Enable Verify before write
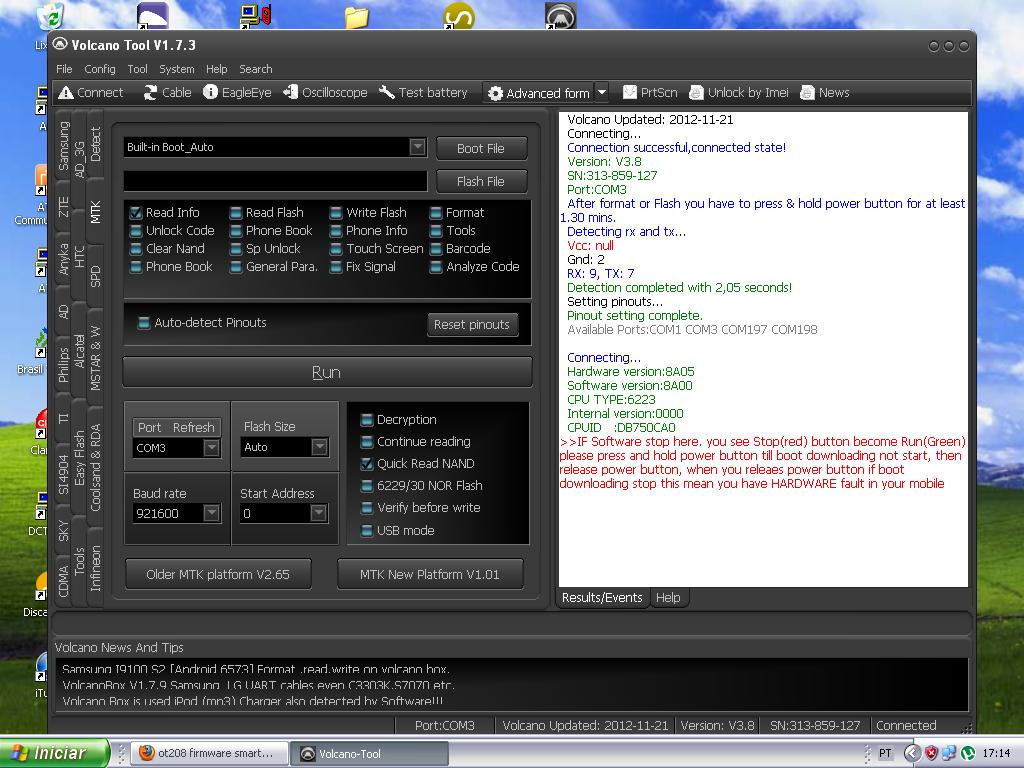Image resolution: width=1024 pixels, height=768 pixels. click(x=366, y=507)
